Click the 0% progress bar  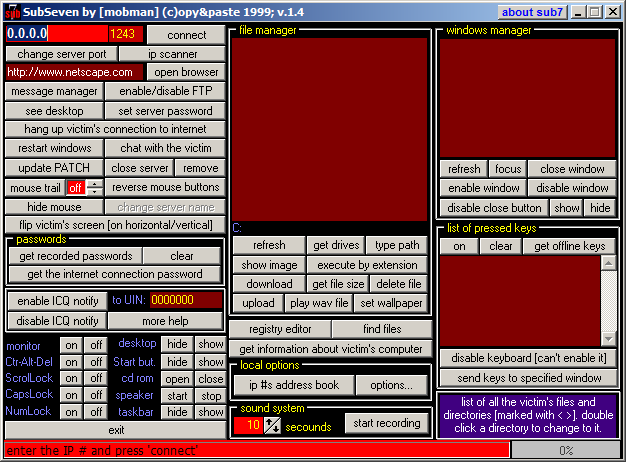(565, 451)
